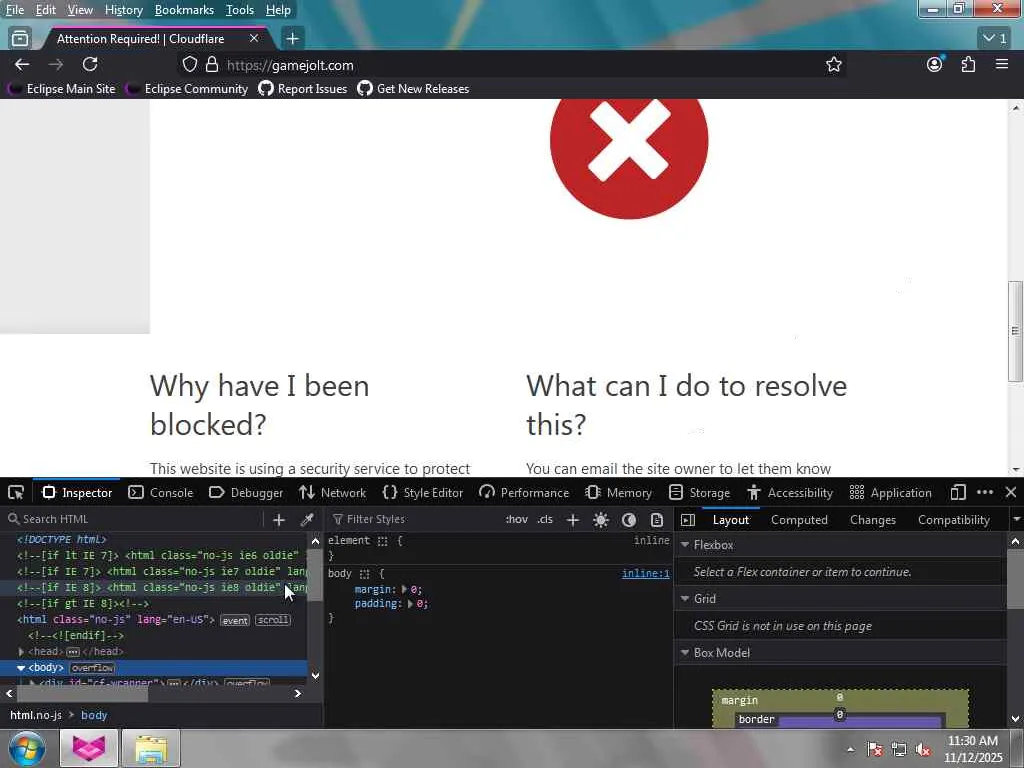Reload the current page
The height and width of the screenshot is (768, 1024).
(x=90, y=65)
